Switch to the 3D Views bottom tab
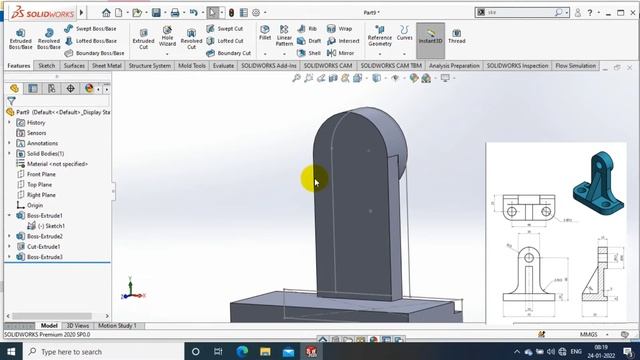Image resolution: width=640 pixels, height=360 pixels. [x=78, y=326]
